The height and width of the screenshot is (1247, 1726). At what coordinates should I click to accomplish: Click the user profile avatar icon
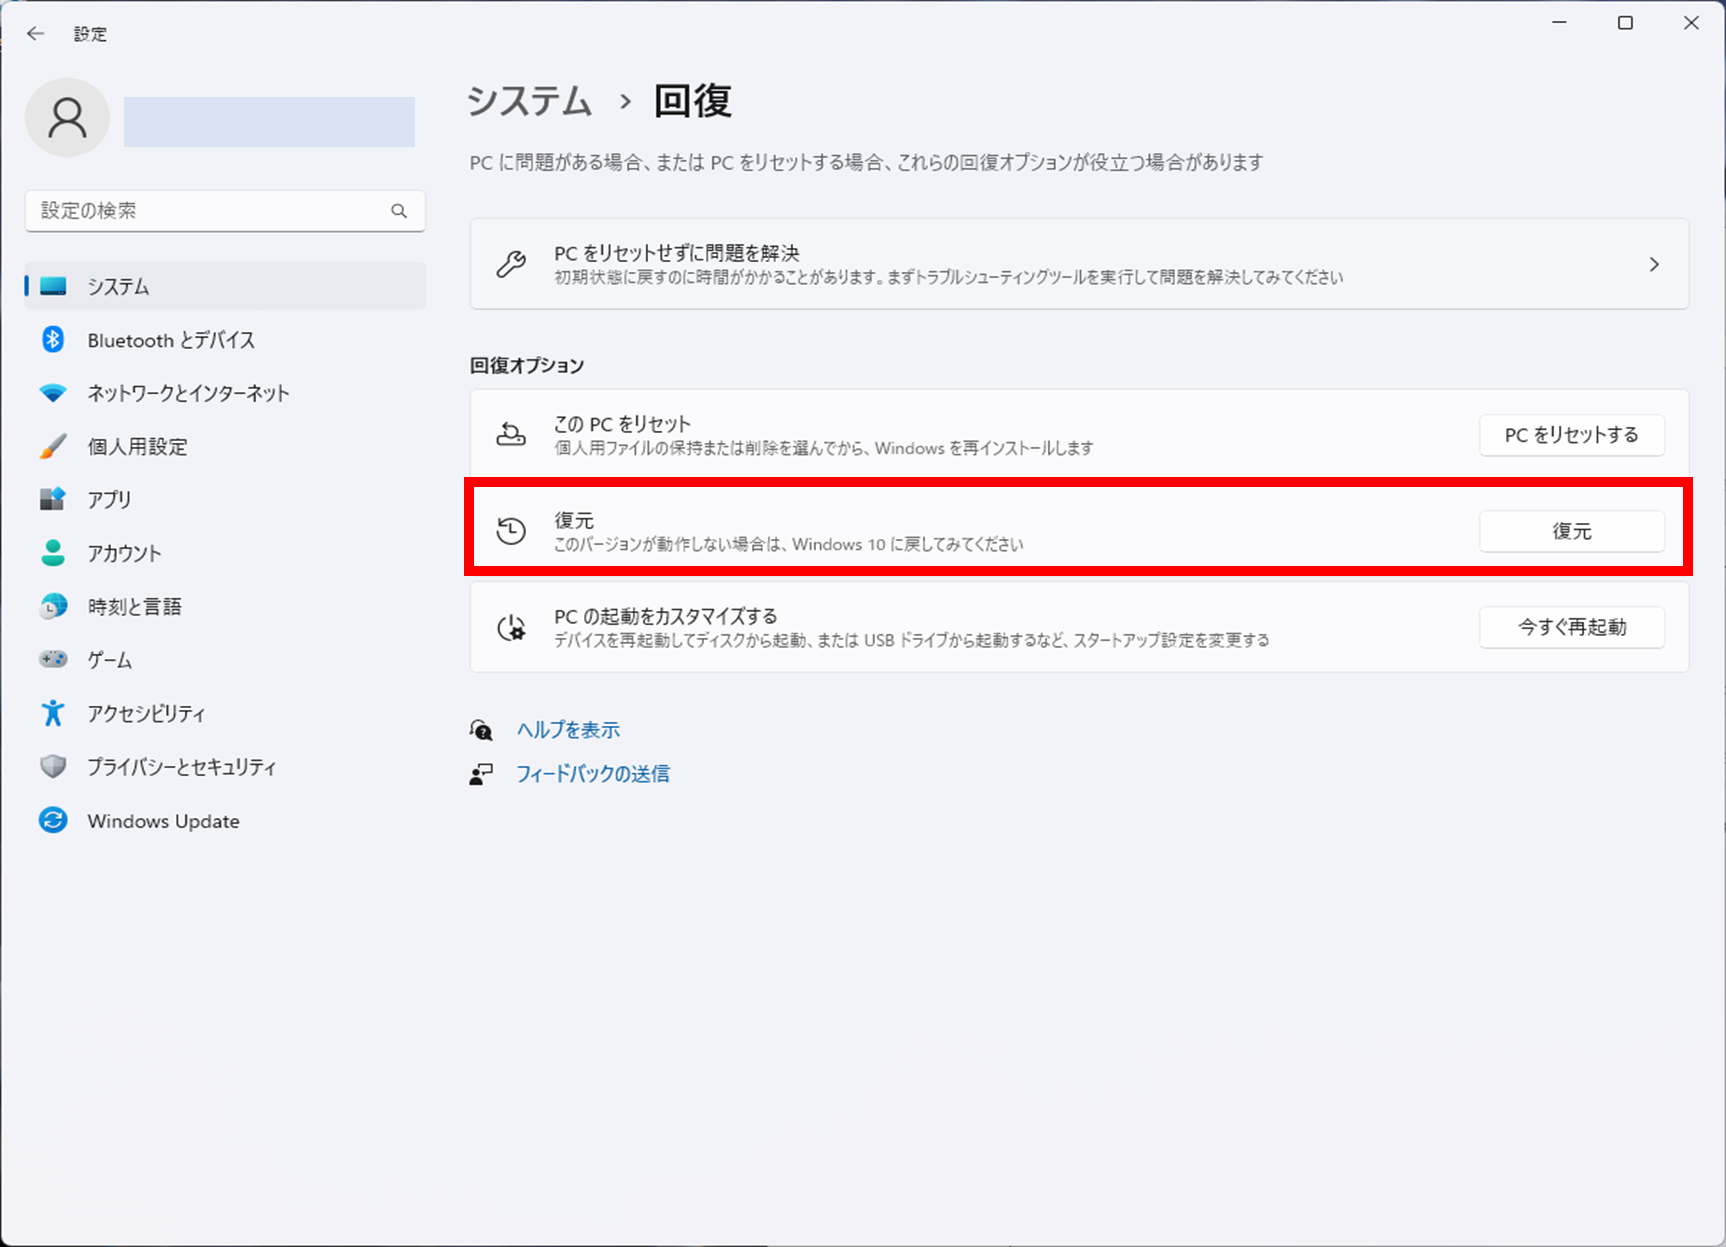(x=67, y=118)
